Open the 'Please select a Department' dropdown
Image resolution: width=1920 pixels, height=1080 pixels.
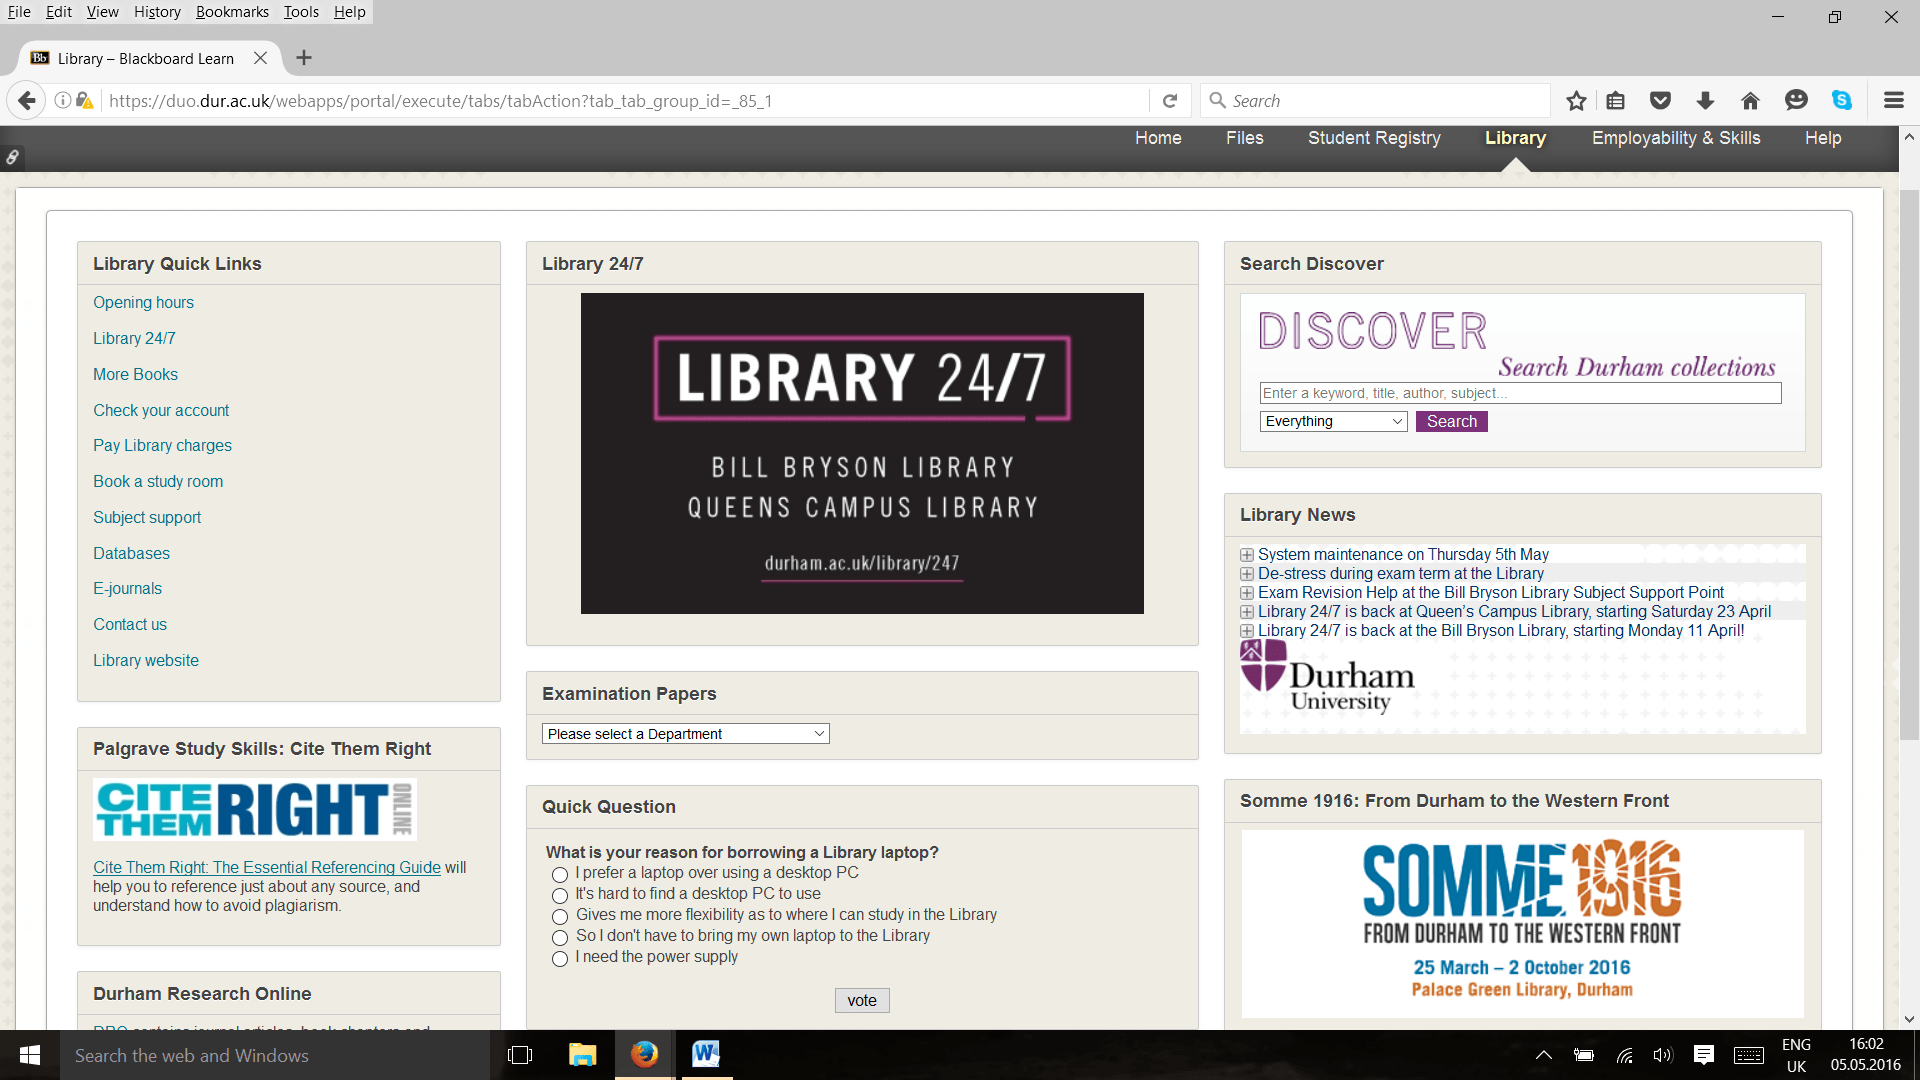tap(685, 734)
